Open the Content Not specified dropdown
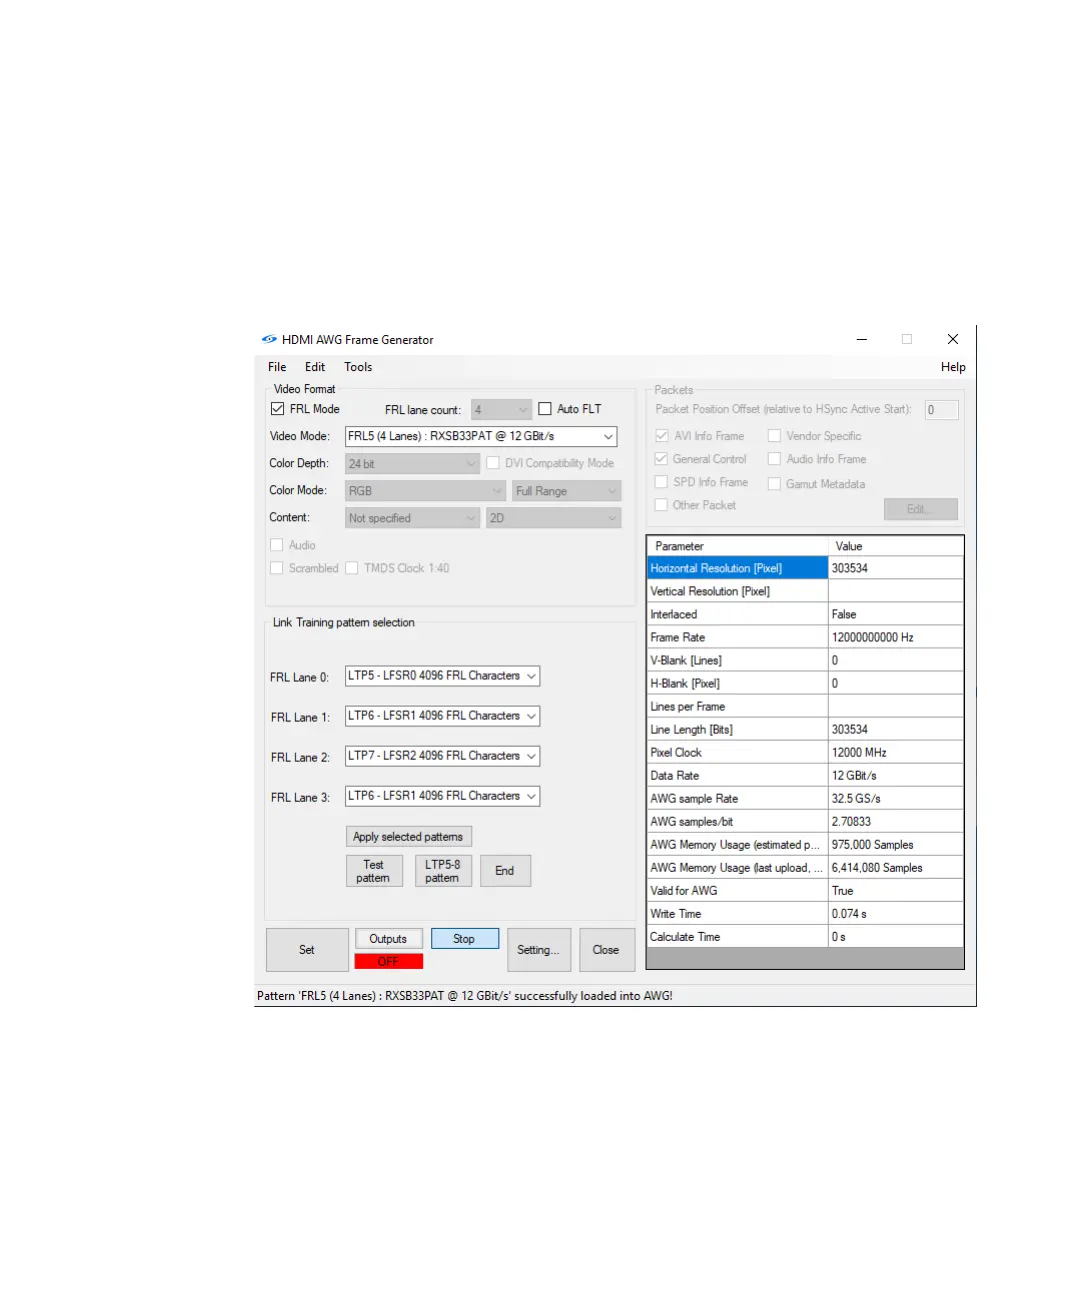 [x=413, y=518]
